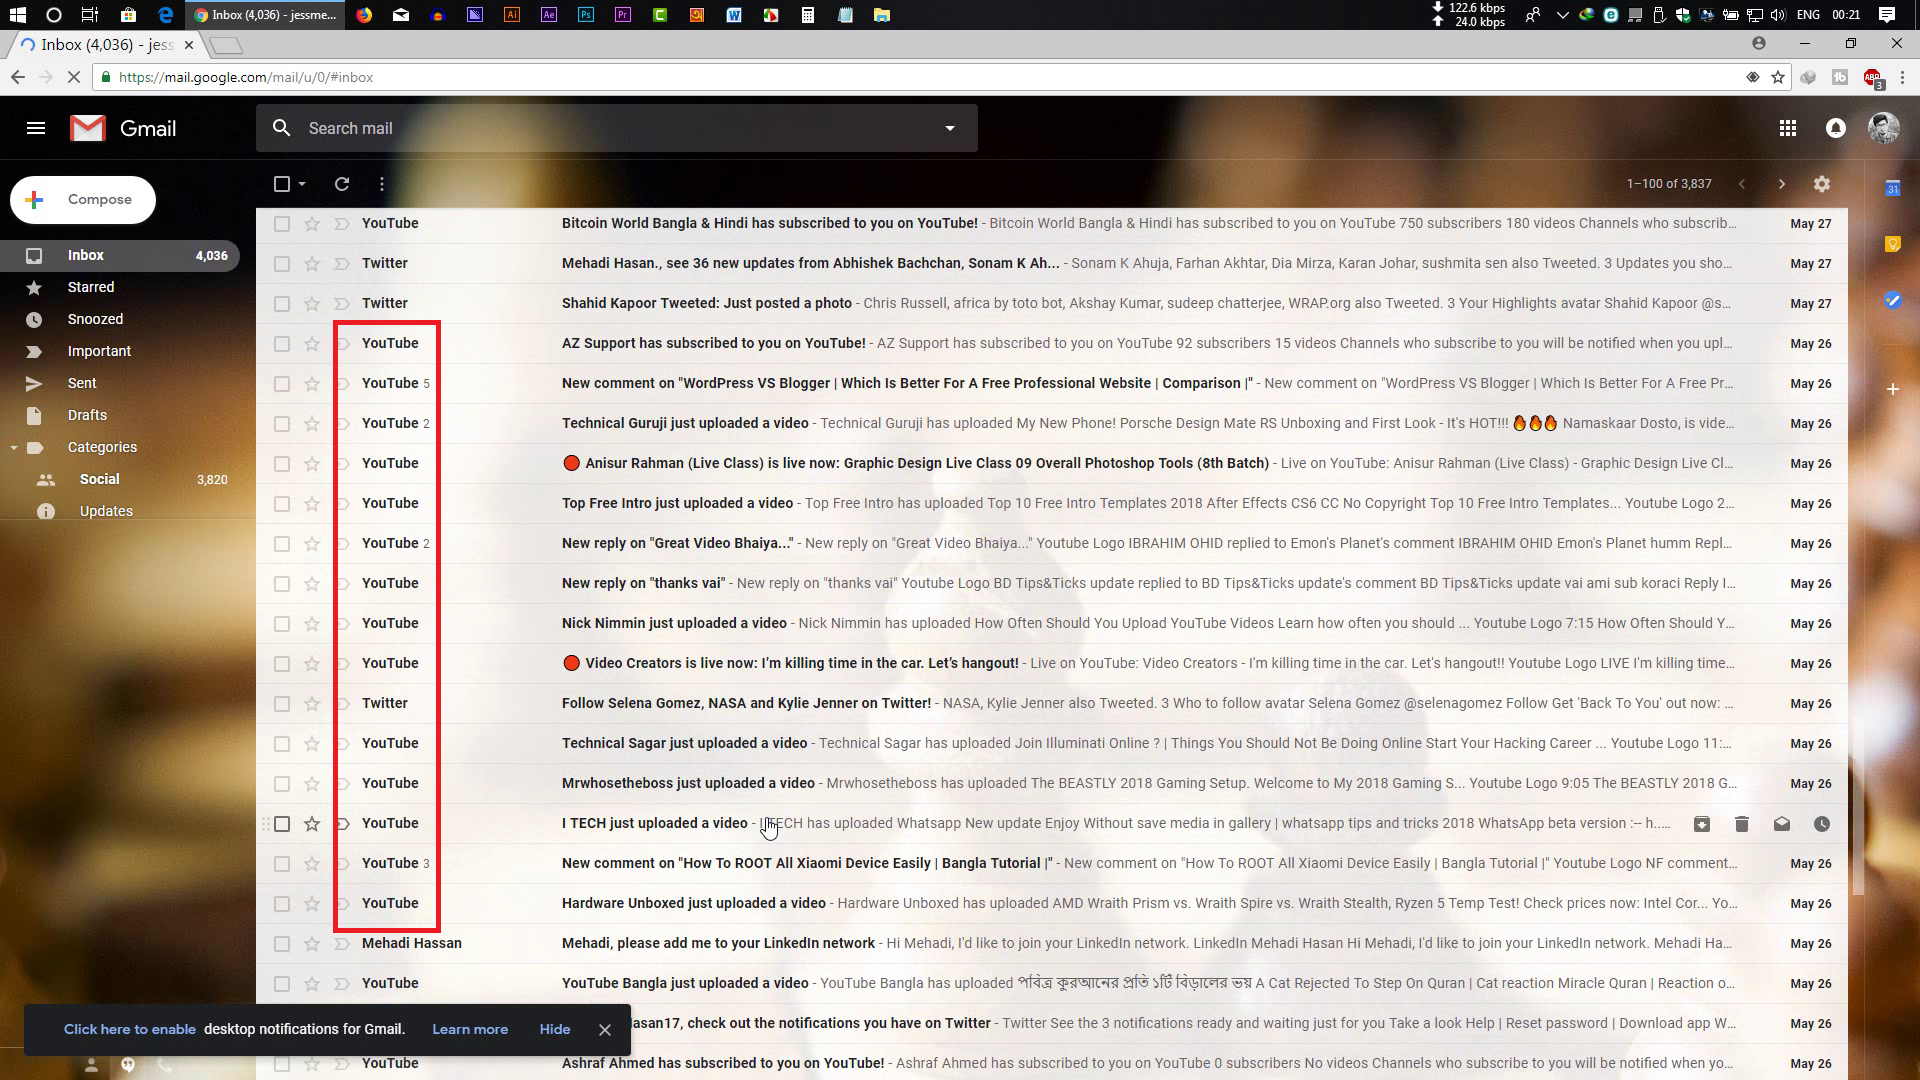This screenshot has width=1920, height=1080.
Task: Star the Technical Guruji email
Action: tap(312, 424)
